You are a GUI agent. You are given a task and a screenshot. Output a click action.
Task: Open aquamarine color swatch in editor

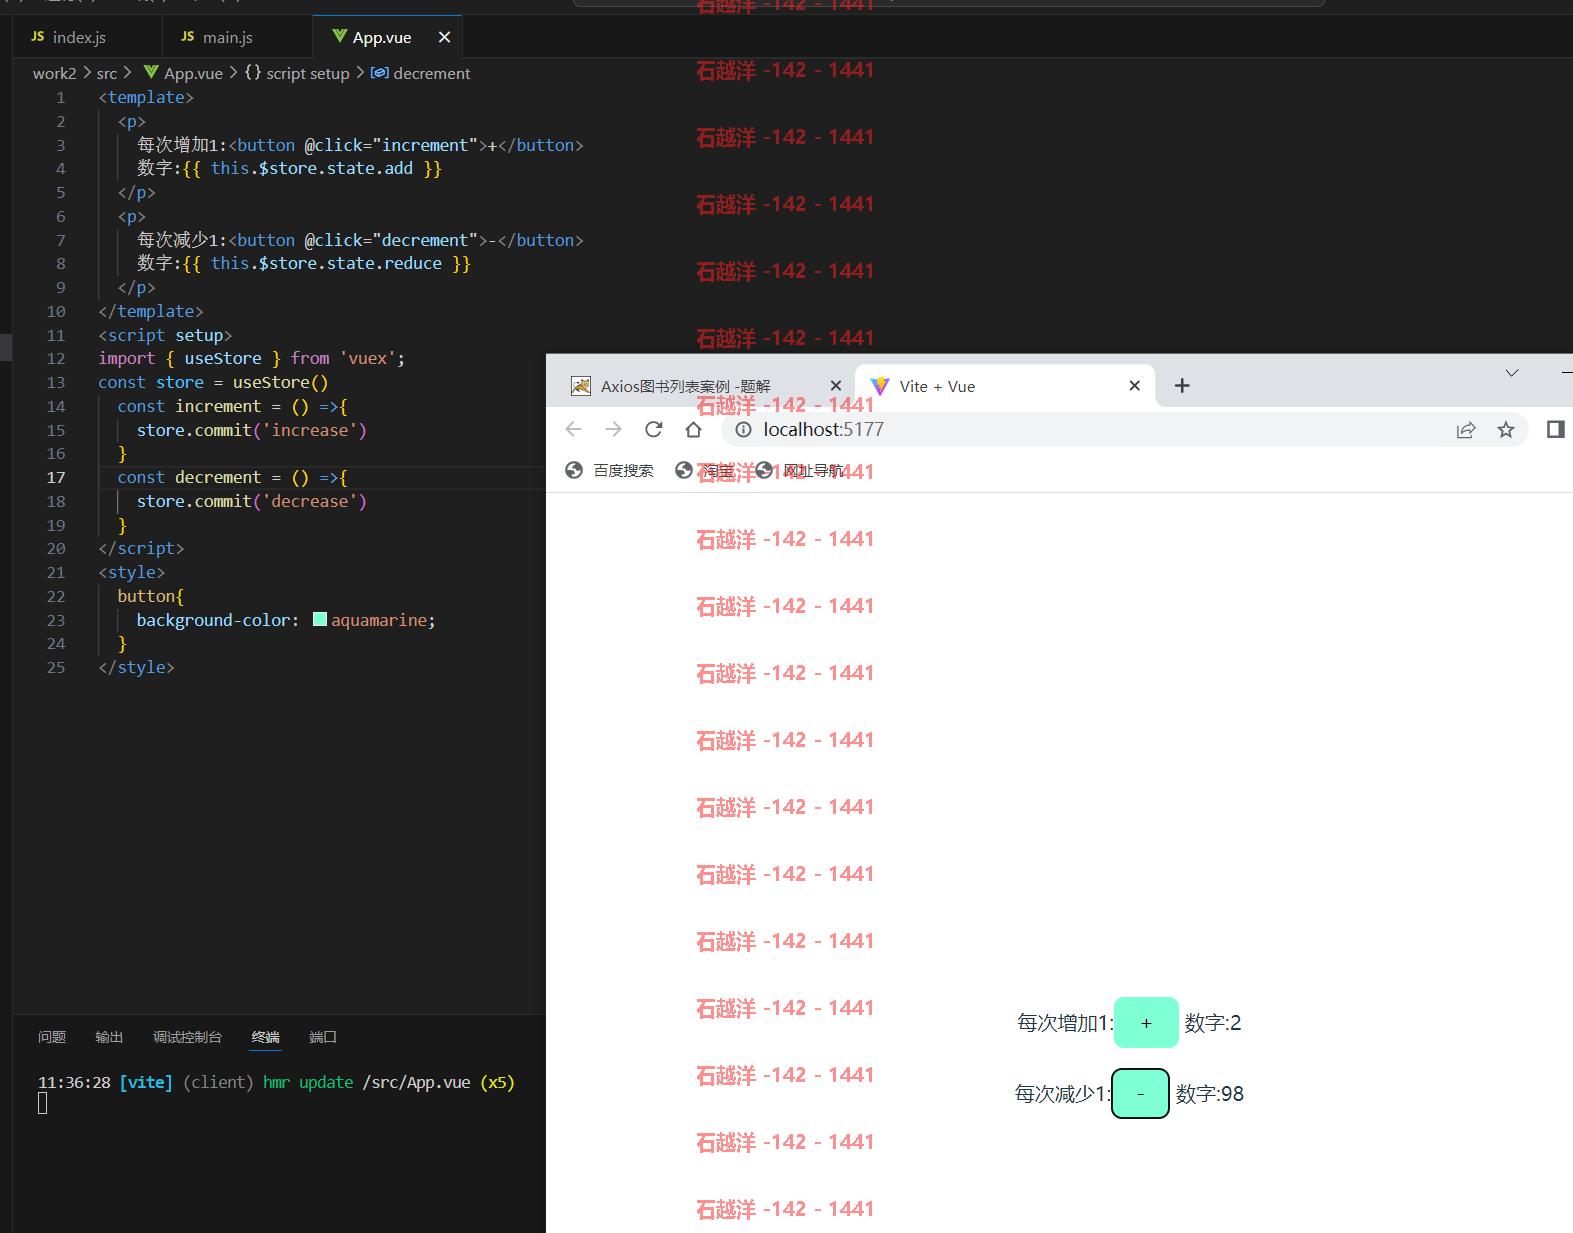click(x=320, y=619)
